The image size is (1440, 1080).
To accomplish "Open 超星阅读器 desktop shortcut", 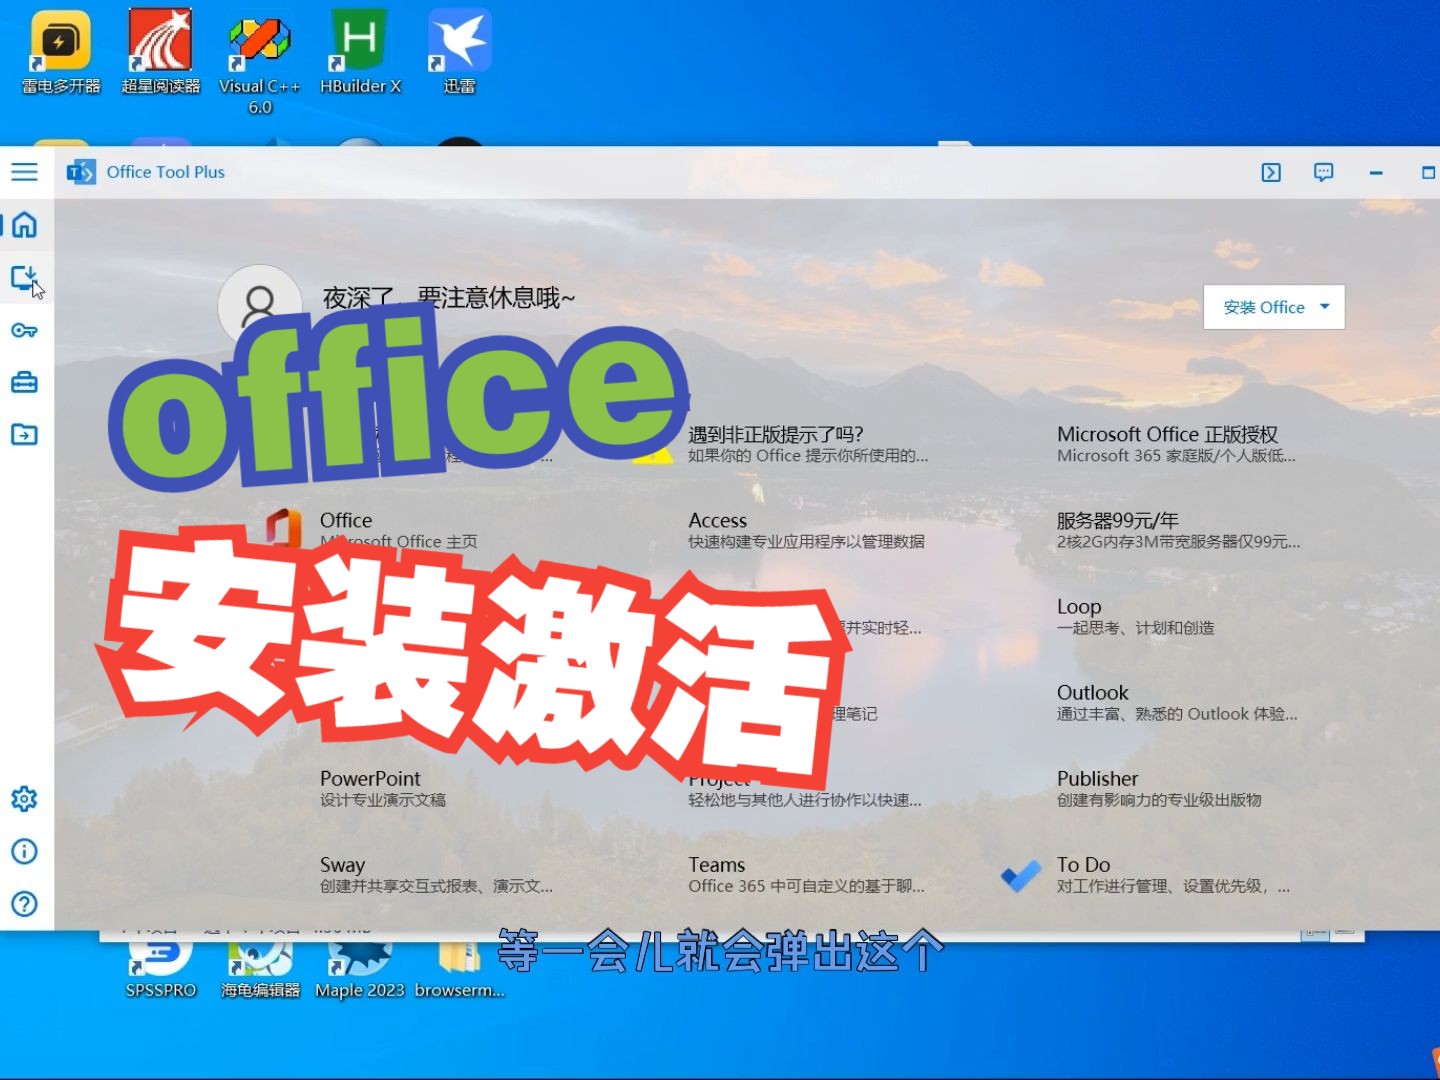I will [x=160, y=51].
